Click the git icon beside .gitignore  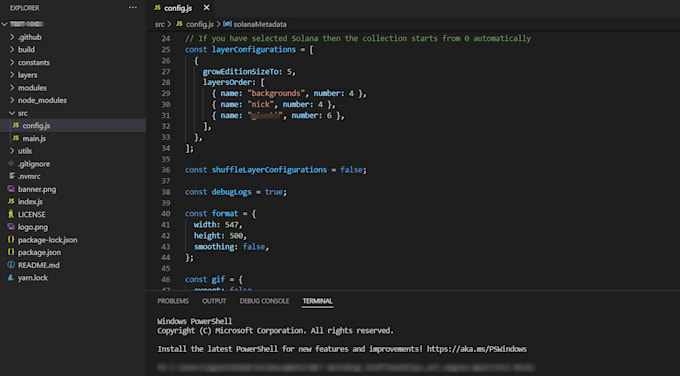coord(11,163)
